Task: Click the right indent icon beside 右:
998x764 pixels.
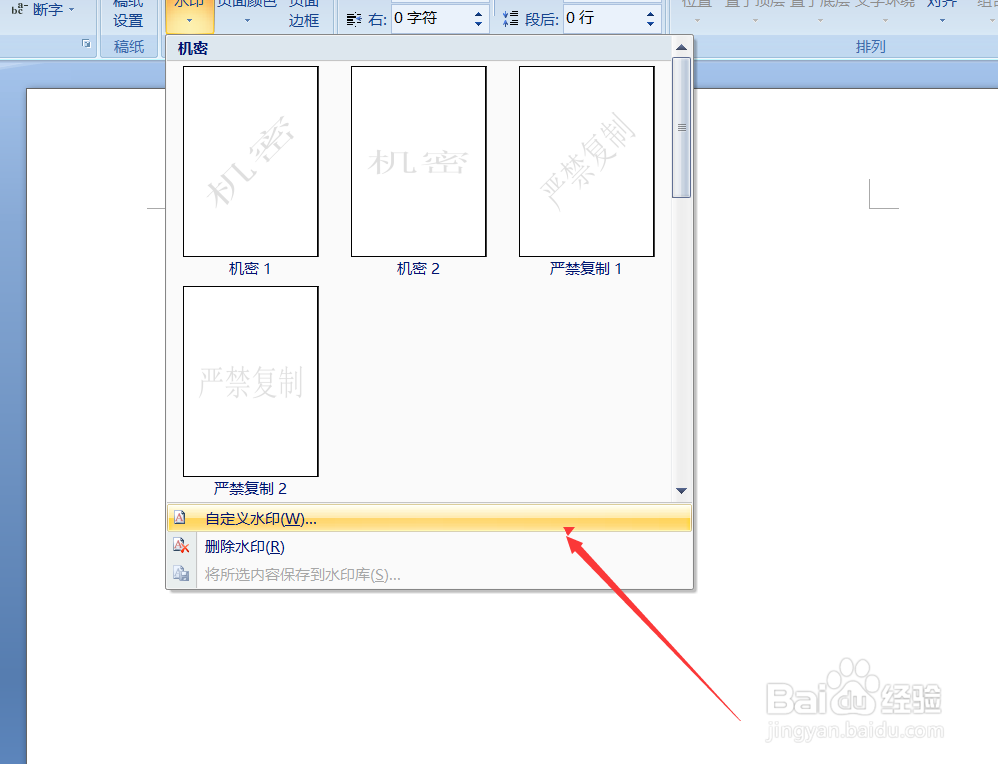Action: (x=354, y=20)
